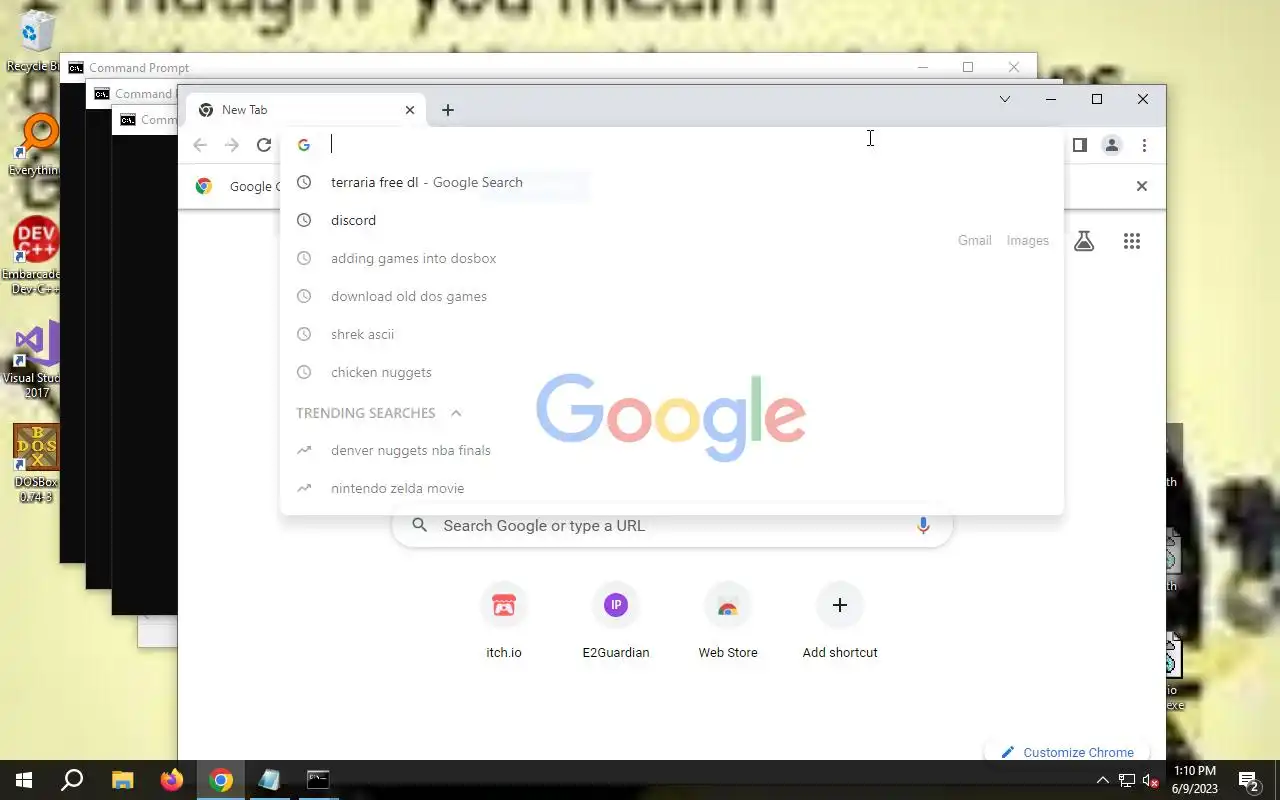Close the New Tab tab
1280x800 pixels.
click(x=409, y=110)
